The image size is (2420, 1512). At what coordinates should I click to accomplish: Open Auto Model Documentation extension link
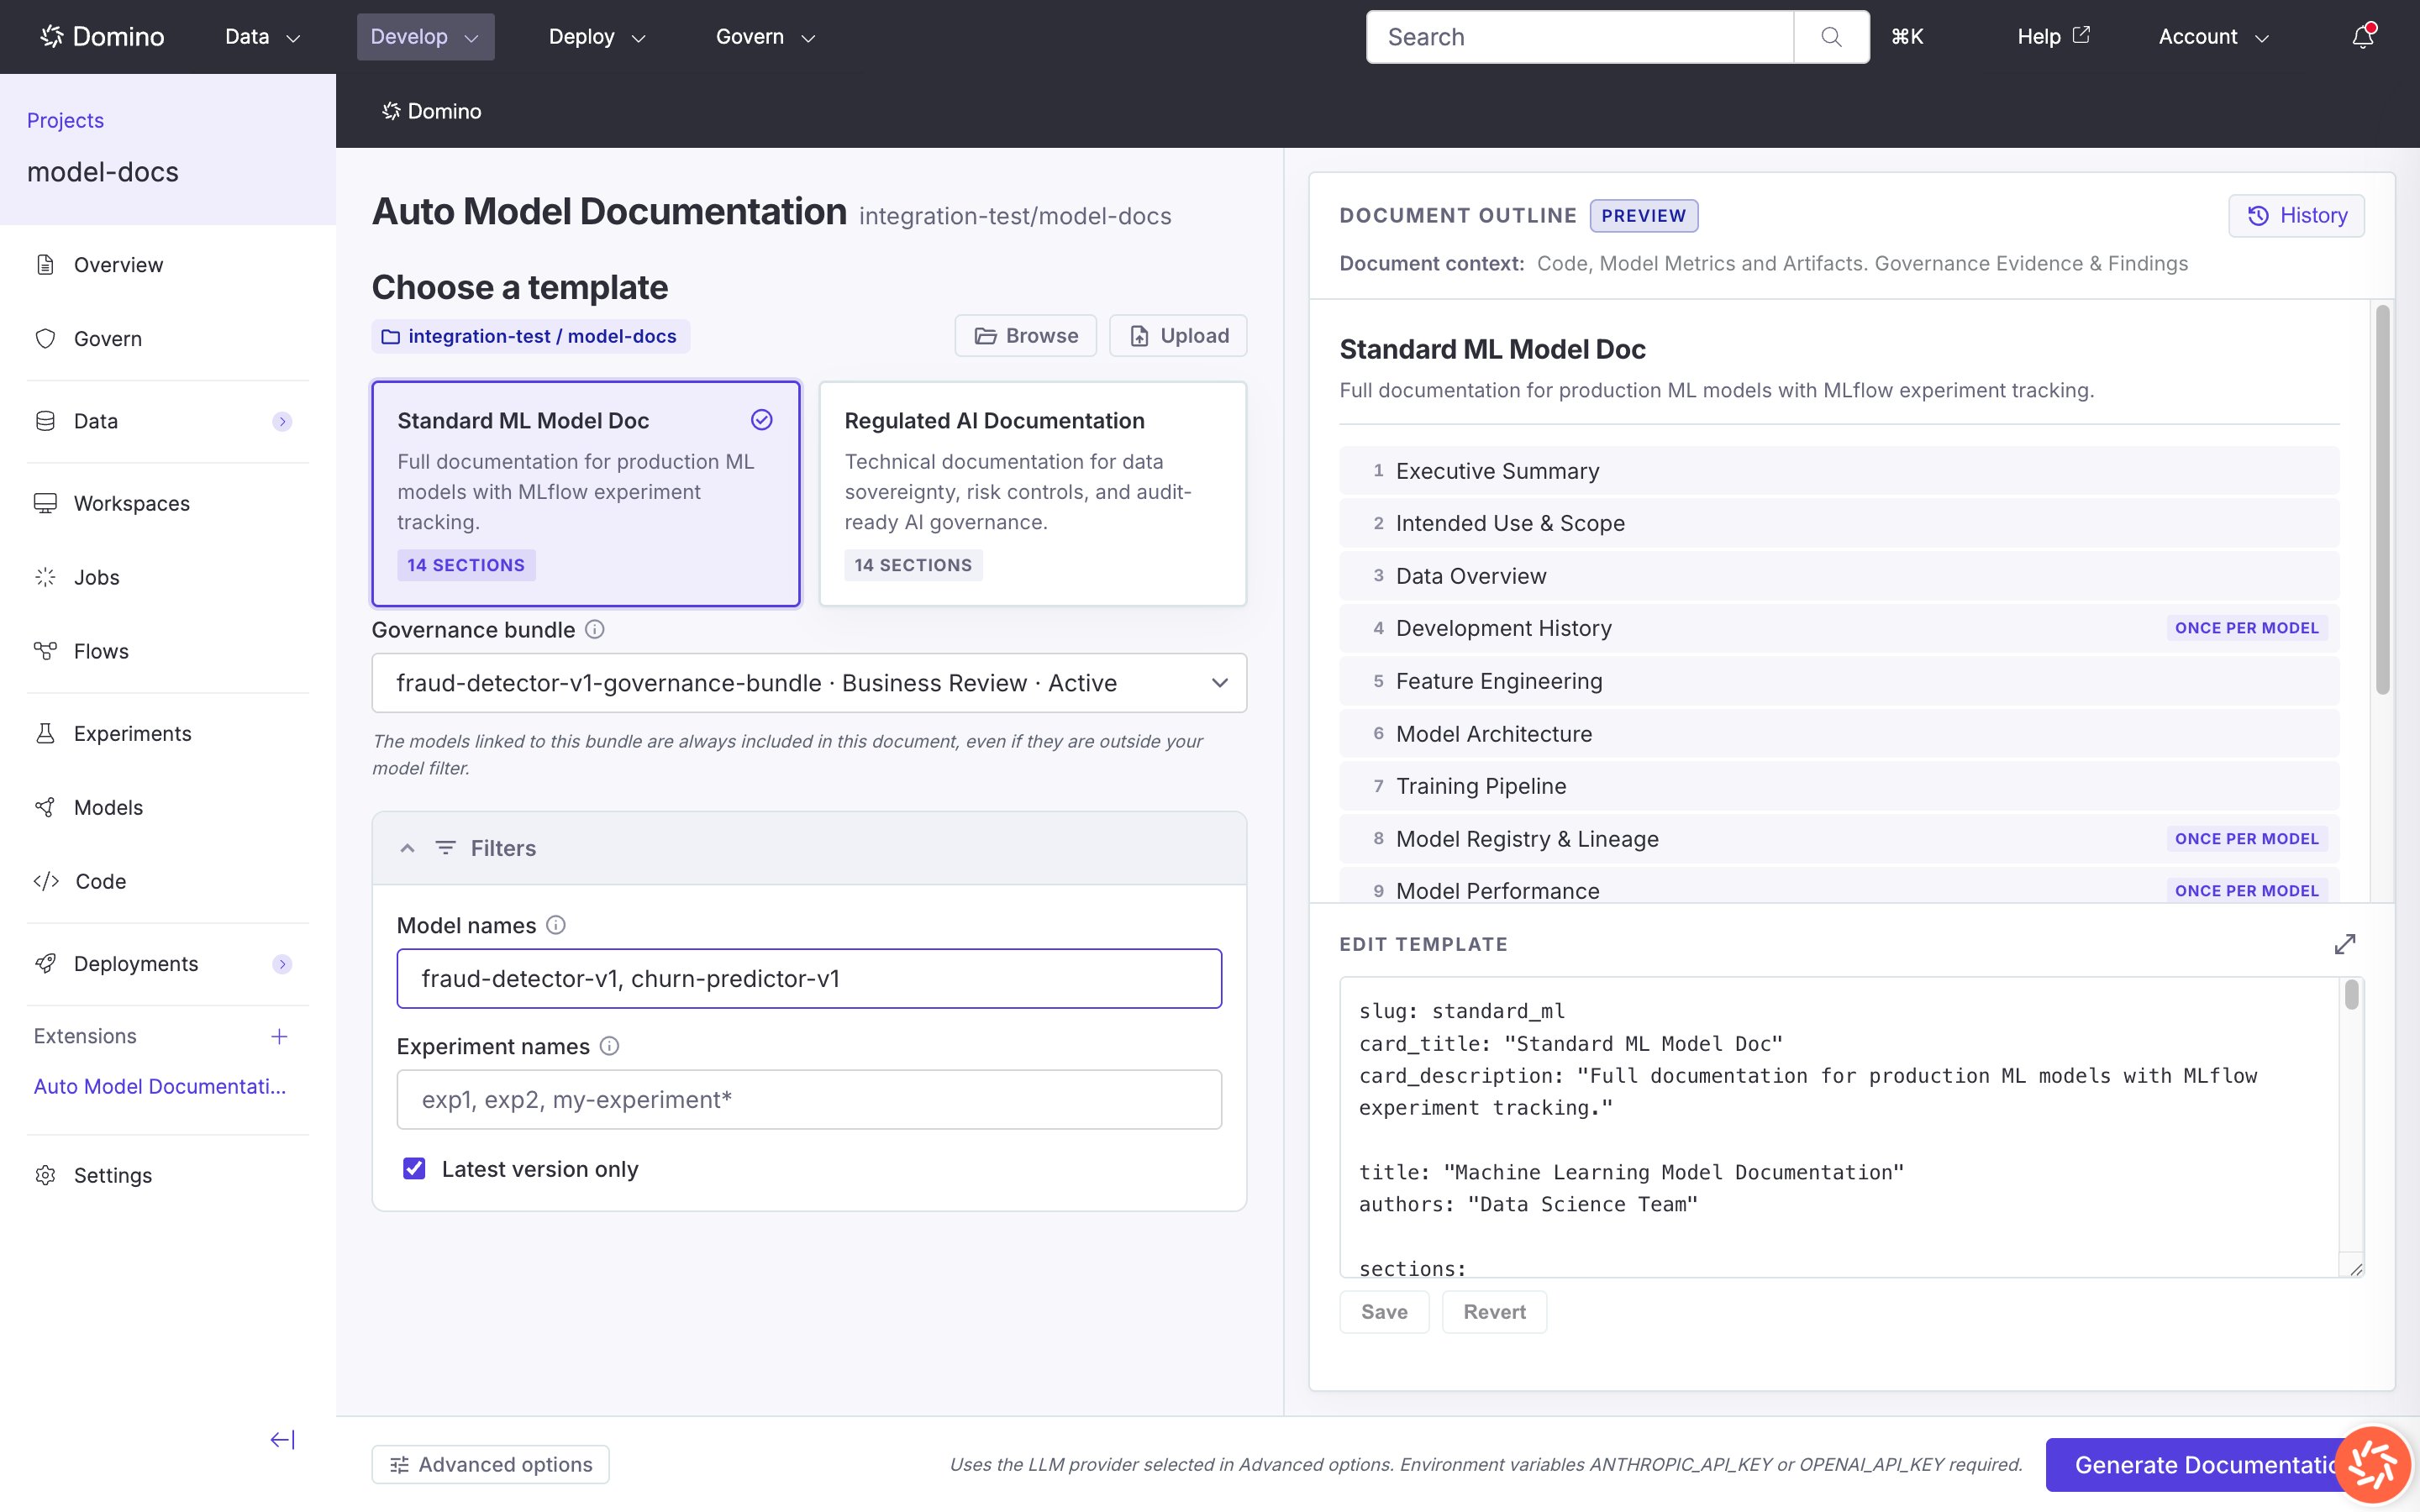coord(160,1086)
